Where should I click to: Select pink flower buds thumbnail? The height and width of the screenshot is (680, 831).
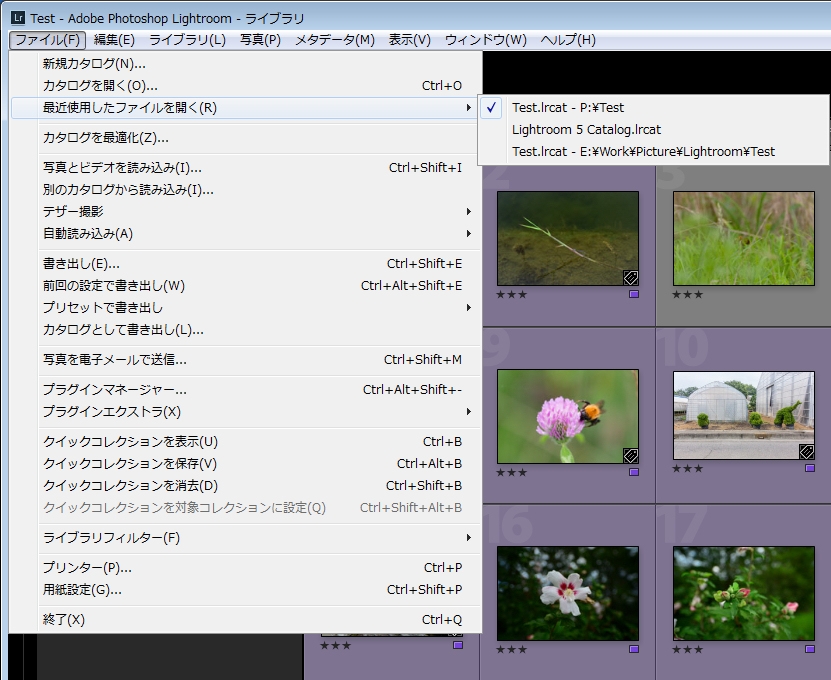pos(744,594)
